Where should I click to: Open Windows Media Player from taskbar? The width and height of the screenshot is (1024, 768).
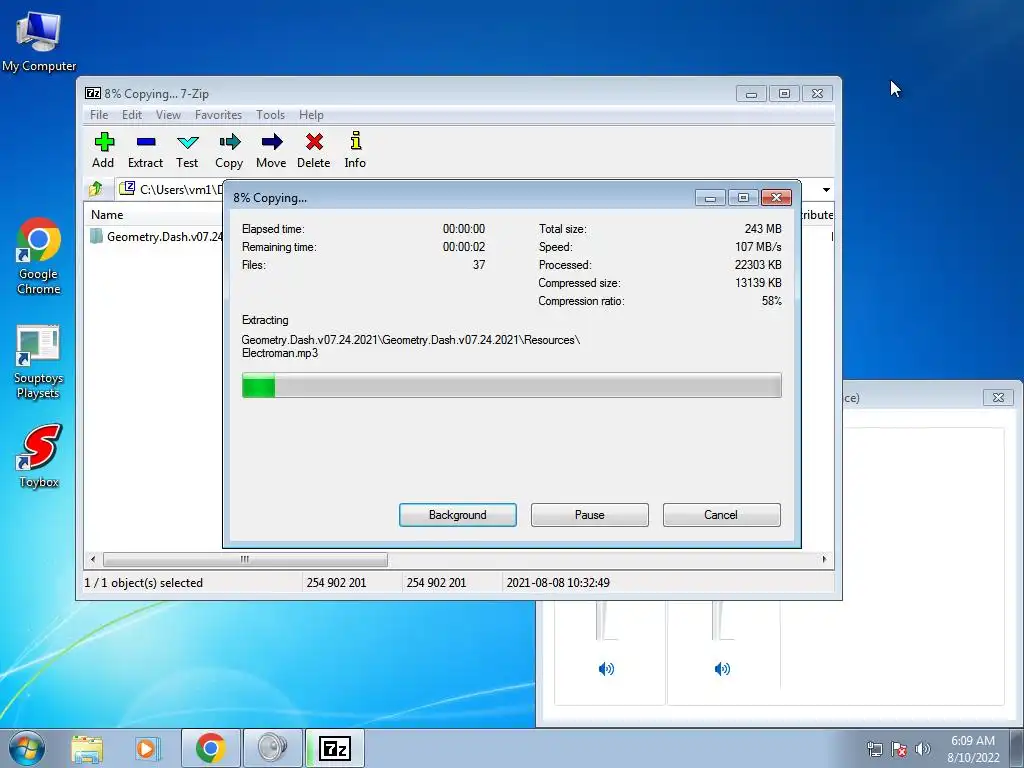pyautogui.click(x=147, y=748)
